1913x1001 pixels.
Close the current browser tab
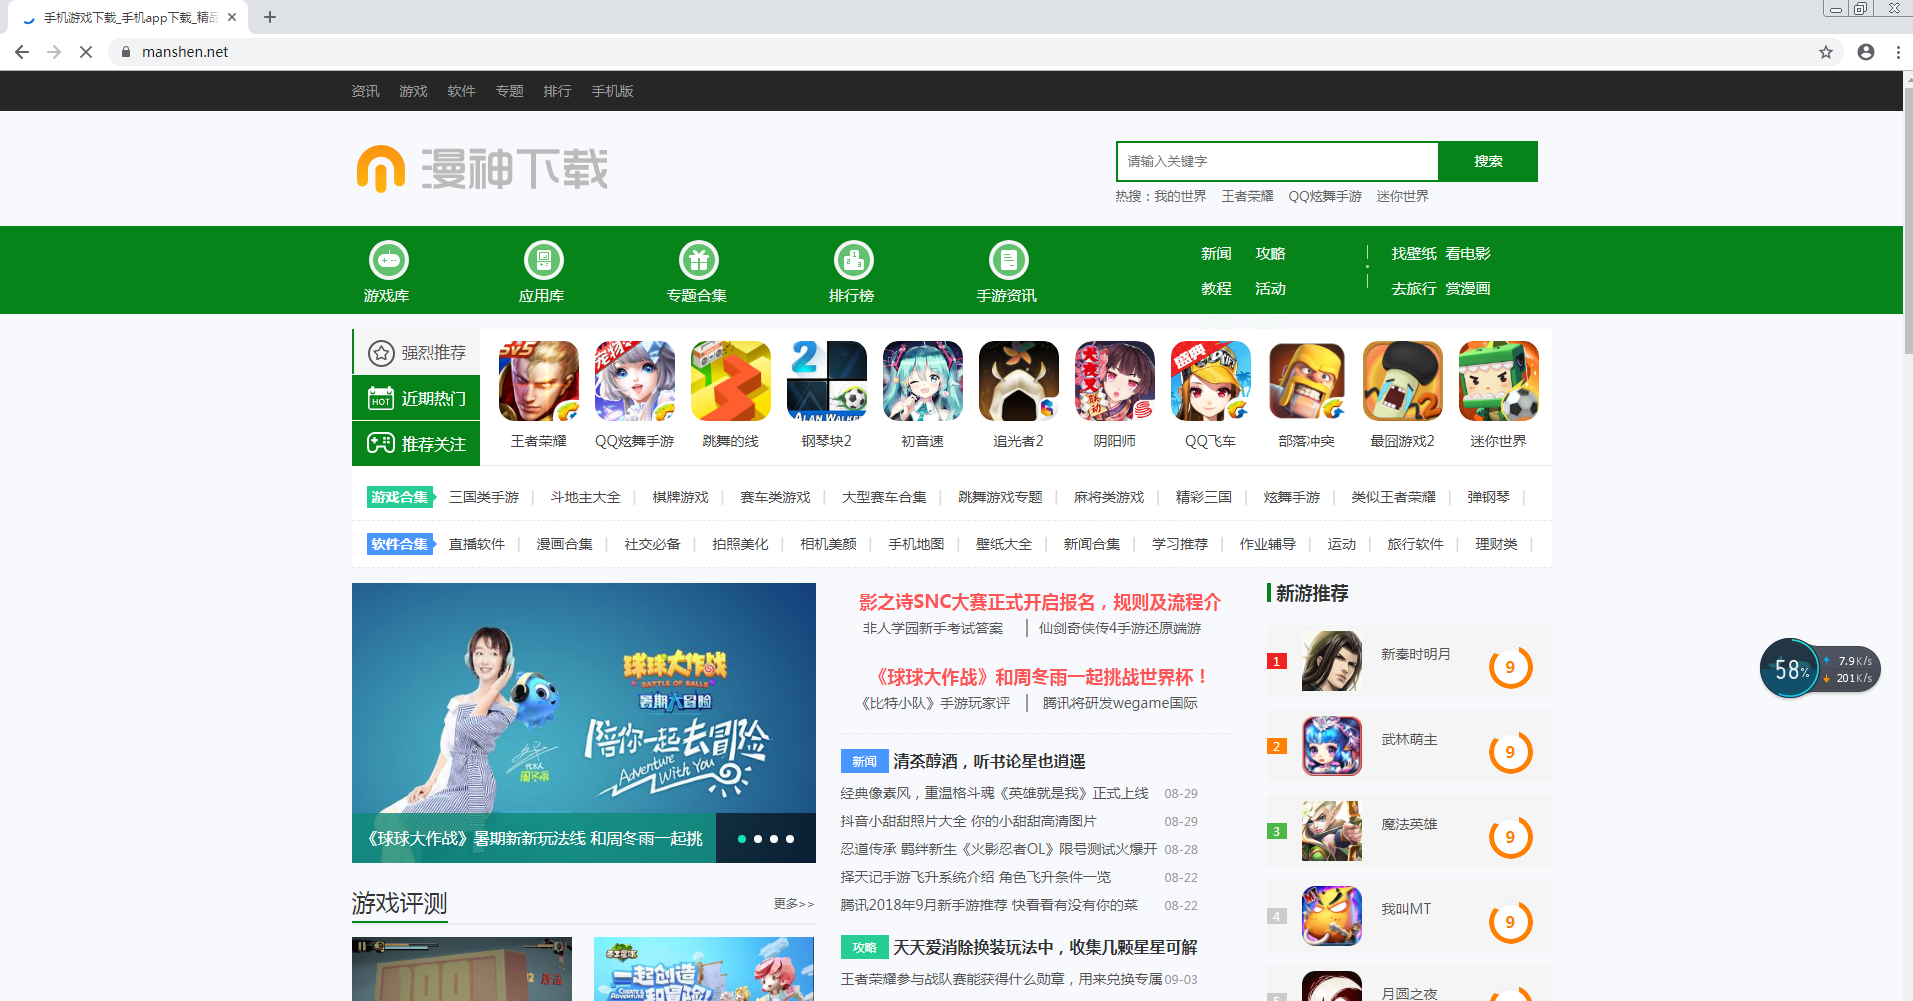[x=232, y=17]
